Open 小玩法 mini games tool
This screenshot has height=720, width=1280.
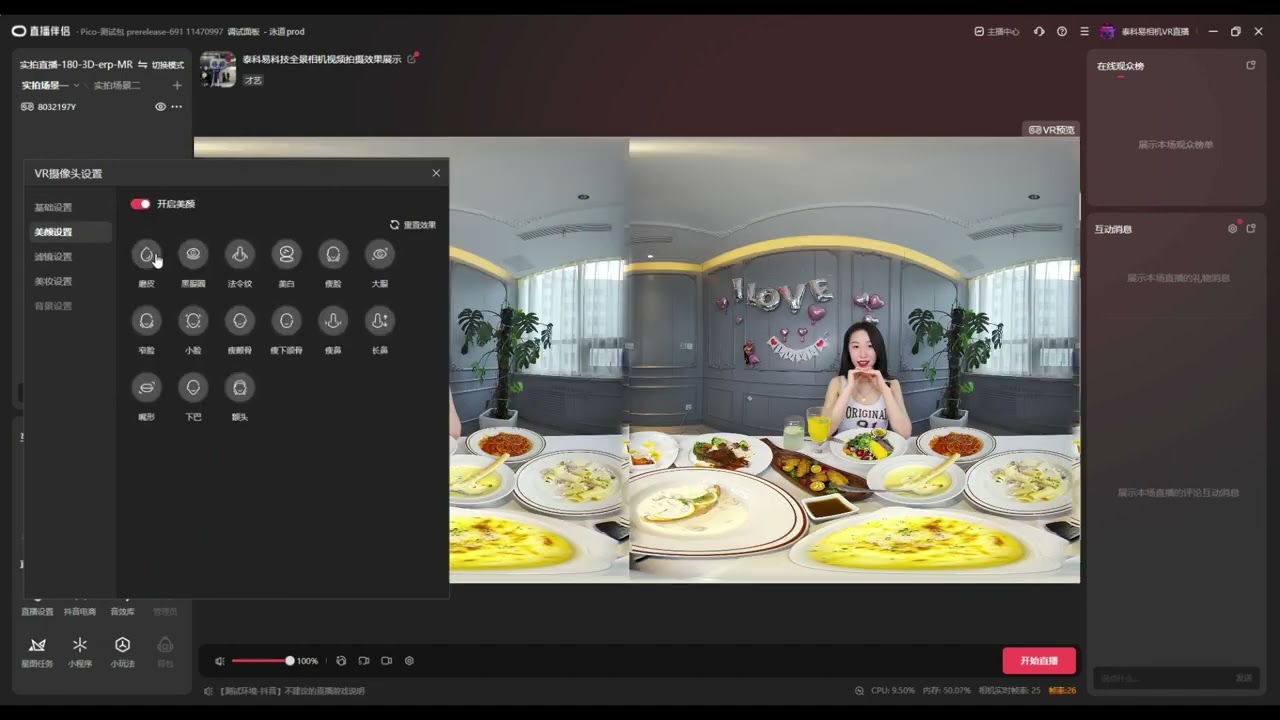(123, 652)
